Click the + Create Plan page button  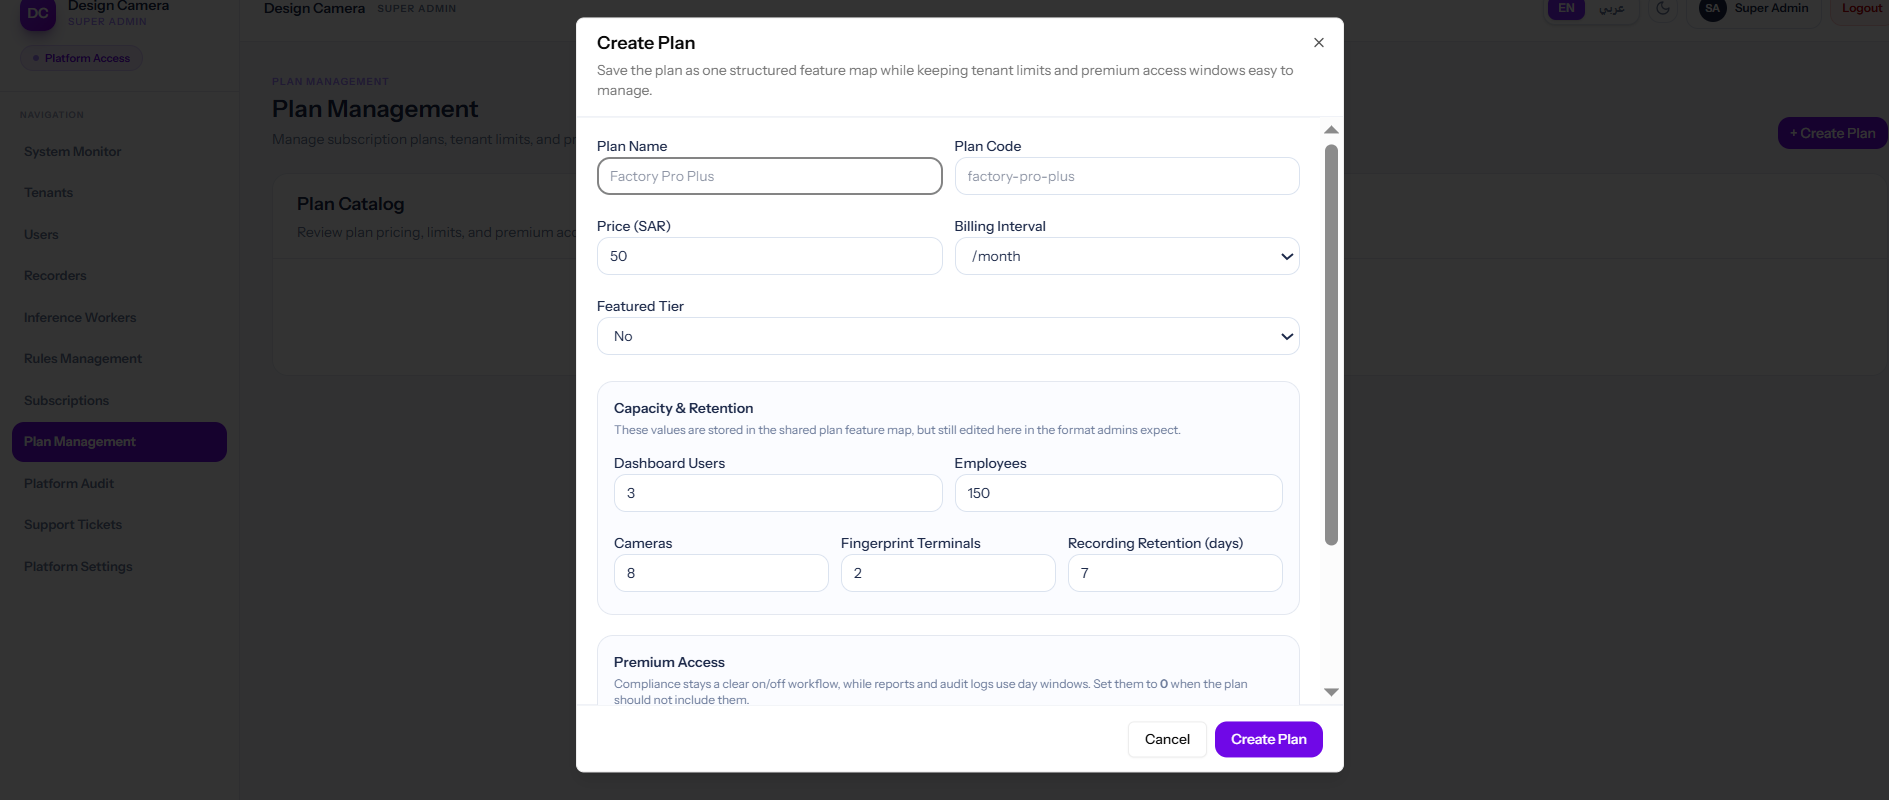(x=1832, y=133)
